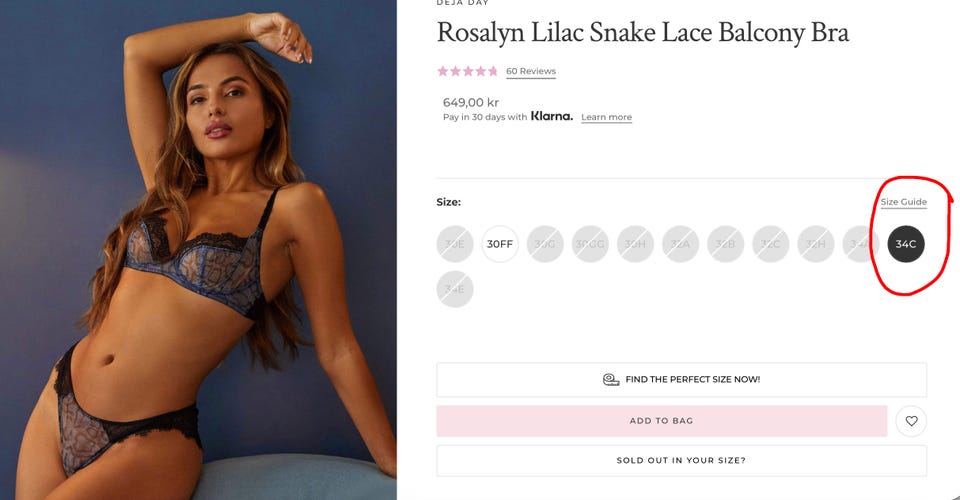This screenshot has height=500, width=960.
Task: Choose sold-out size 30E
Action: pos(455,244)
